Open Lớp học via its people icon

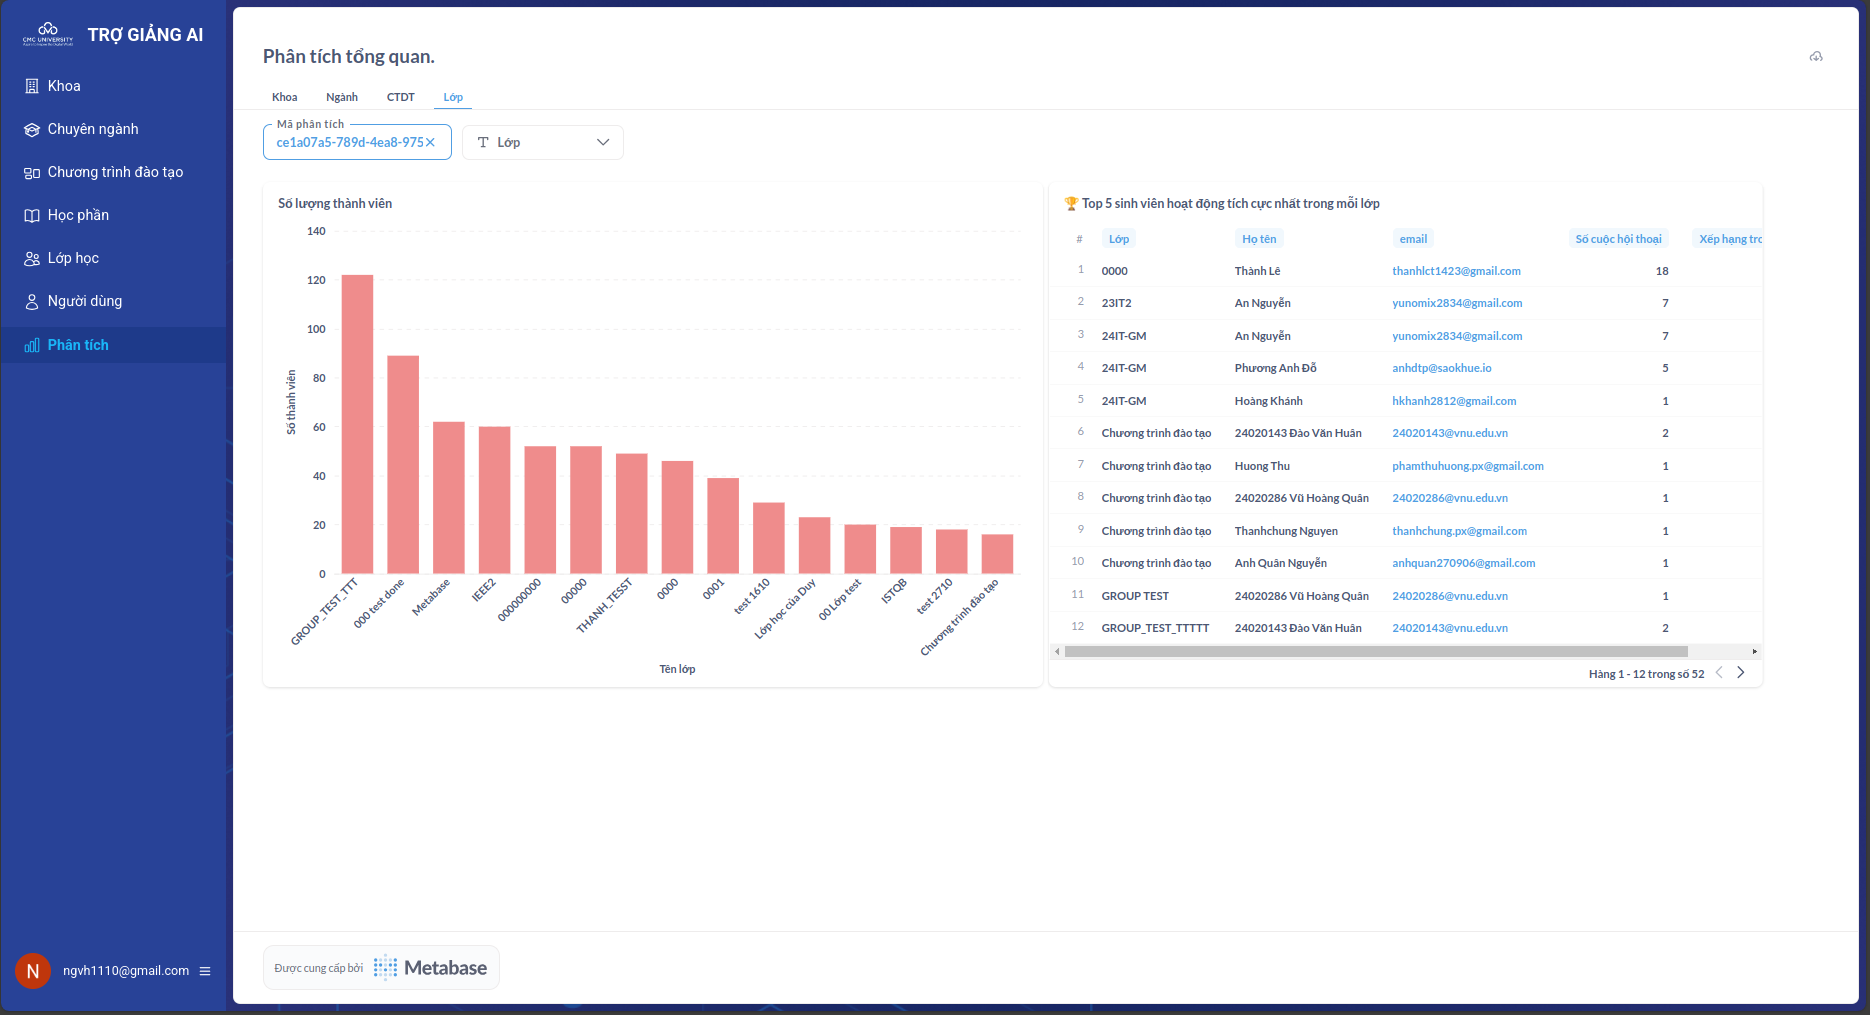pyautogui.click(x=32, y=258)
